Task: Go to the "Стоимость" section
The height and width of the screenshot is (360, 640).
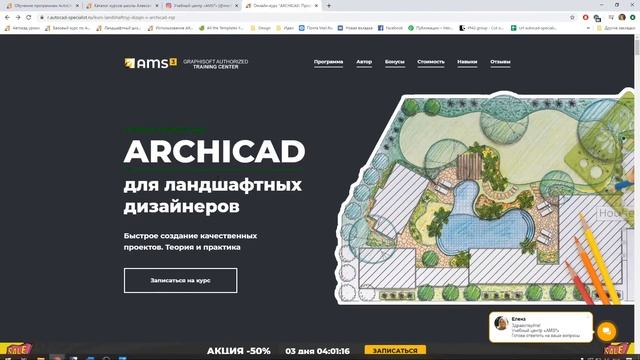Action: click(x=431, y=62)
